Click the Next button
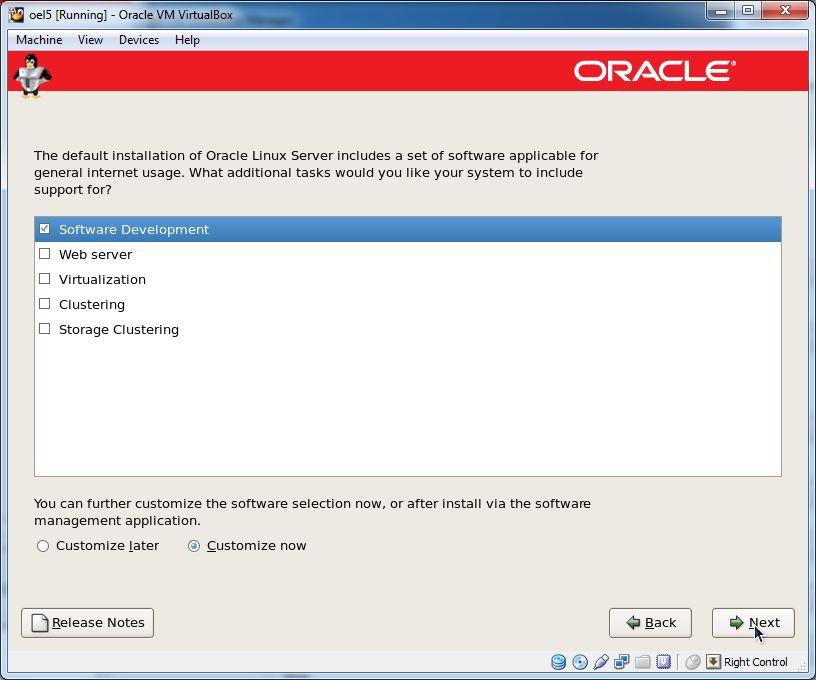The image size is (816, 680). (753, 623)
